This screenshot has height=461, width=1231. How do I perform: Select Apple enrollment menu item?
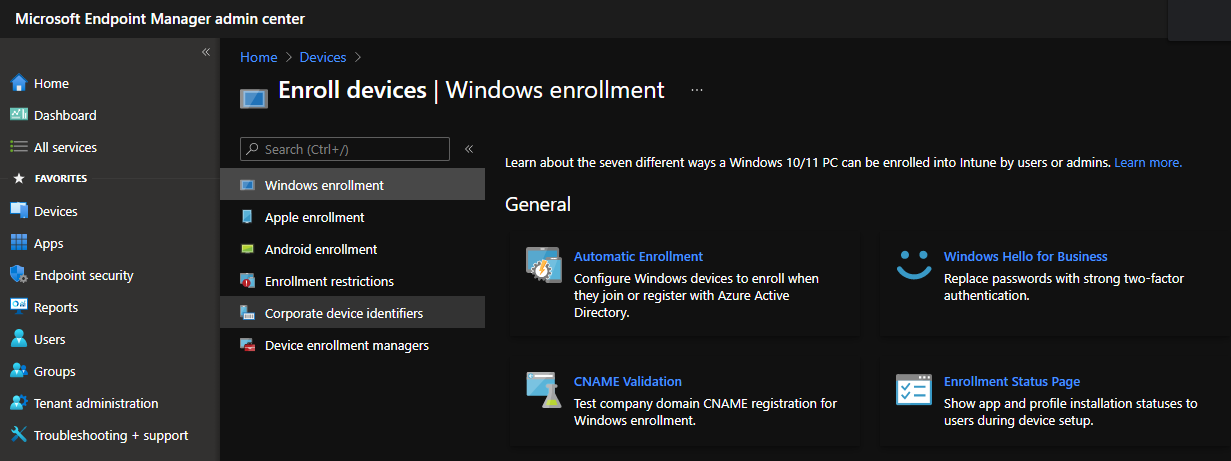tap(353, 217)
